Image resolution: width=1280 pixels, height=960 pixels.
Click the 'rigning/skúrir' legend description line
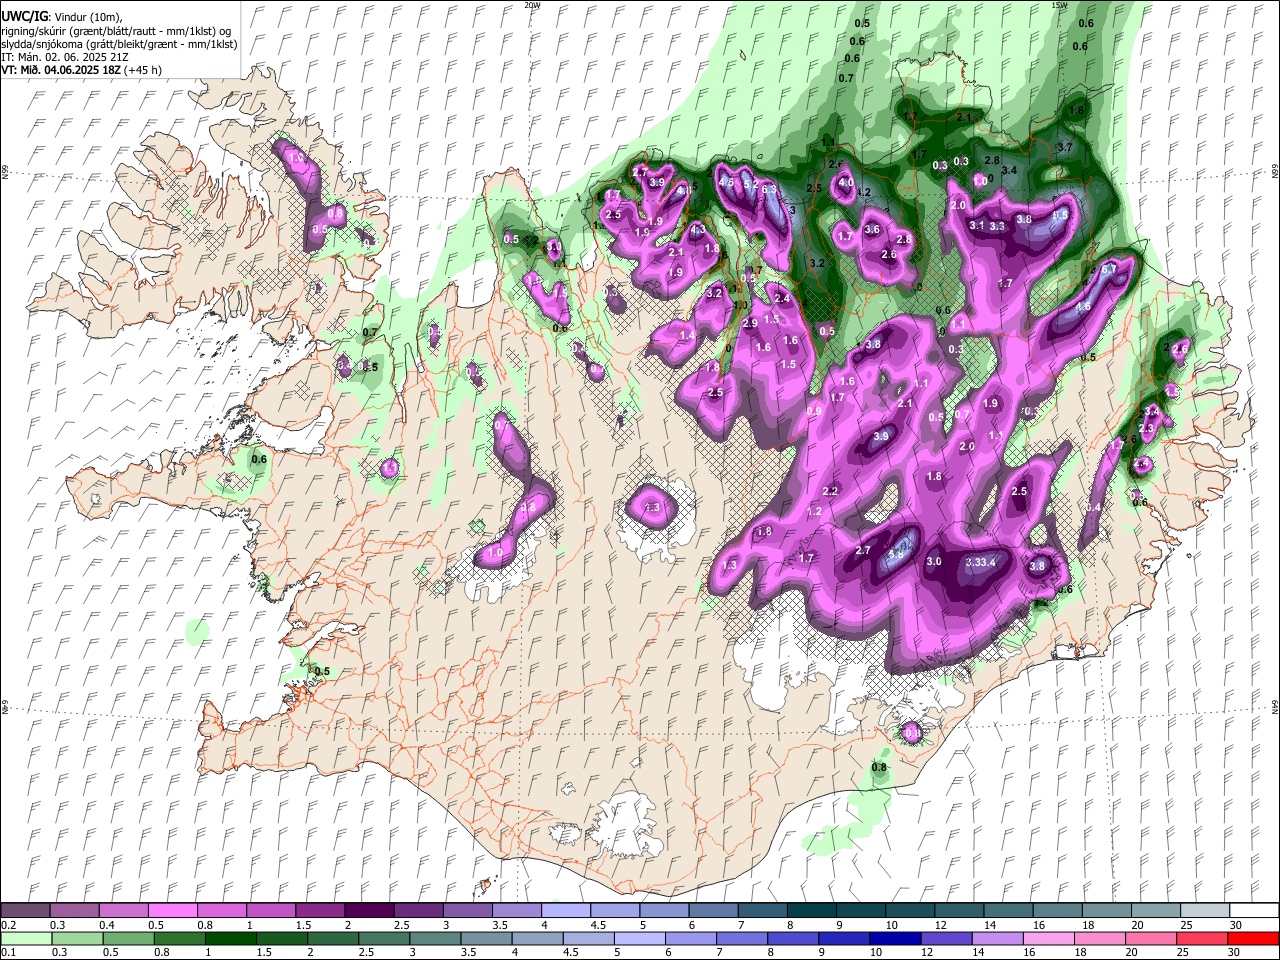[117, 31]
